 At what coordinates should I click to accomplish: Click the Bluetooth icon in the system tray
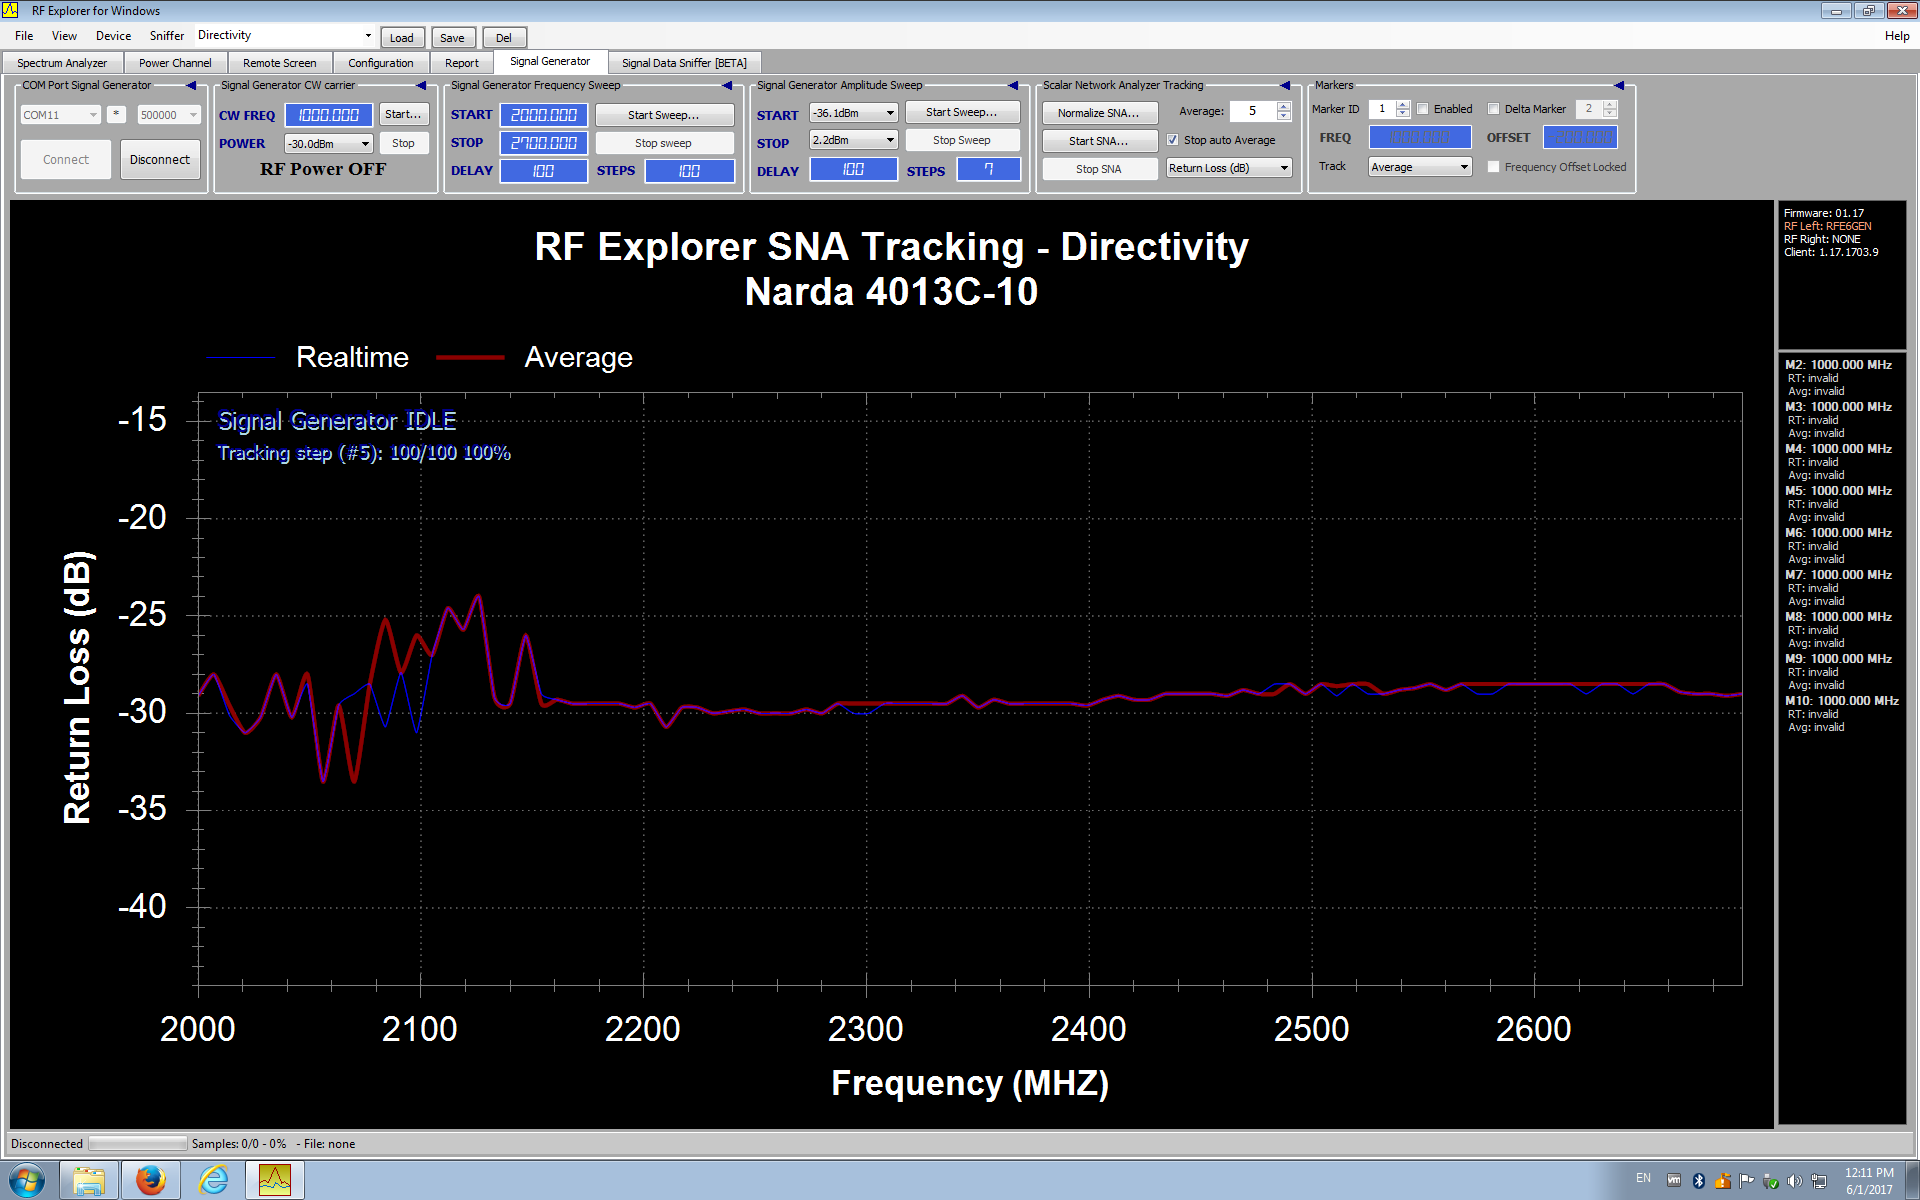(x=1697, y=1180)
